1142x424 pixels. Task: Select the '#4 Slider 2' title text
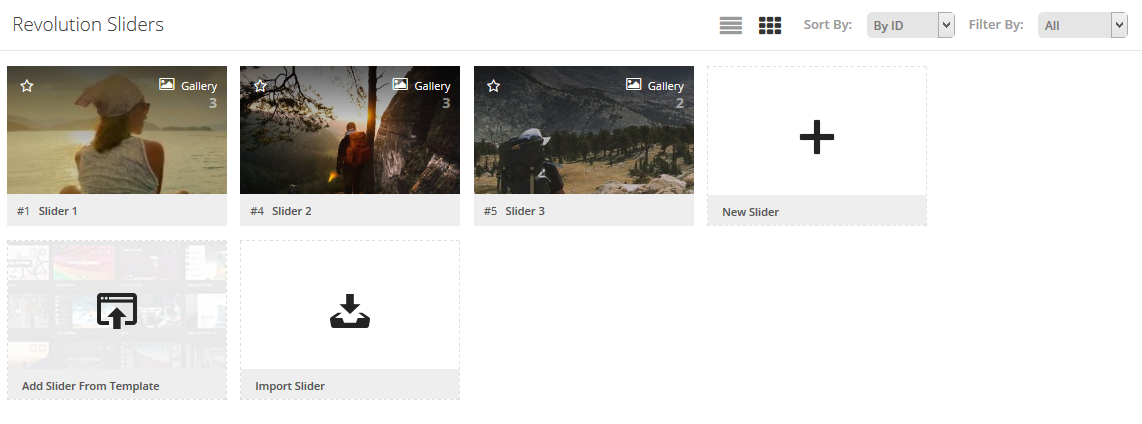[x=281, y=211]
